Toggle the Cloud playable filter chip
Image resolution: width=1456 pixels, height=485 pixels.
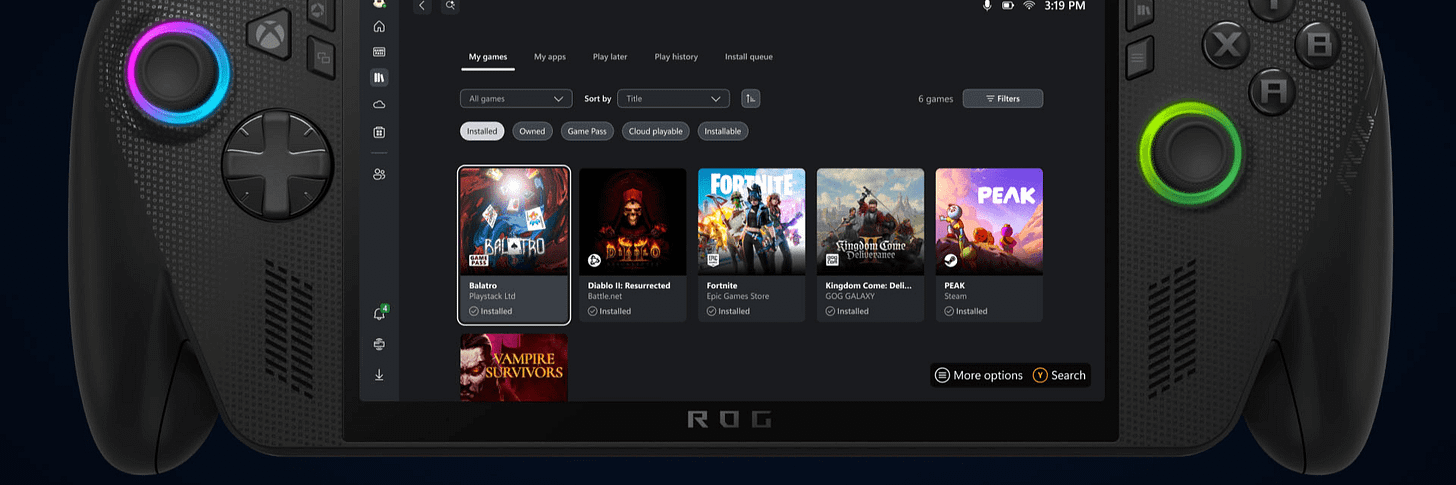(x=655, y=131)
